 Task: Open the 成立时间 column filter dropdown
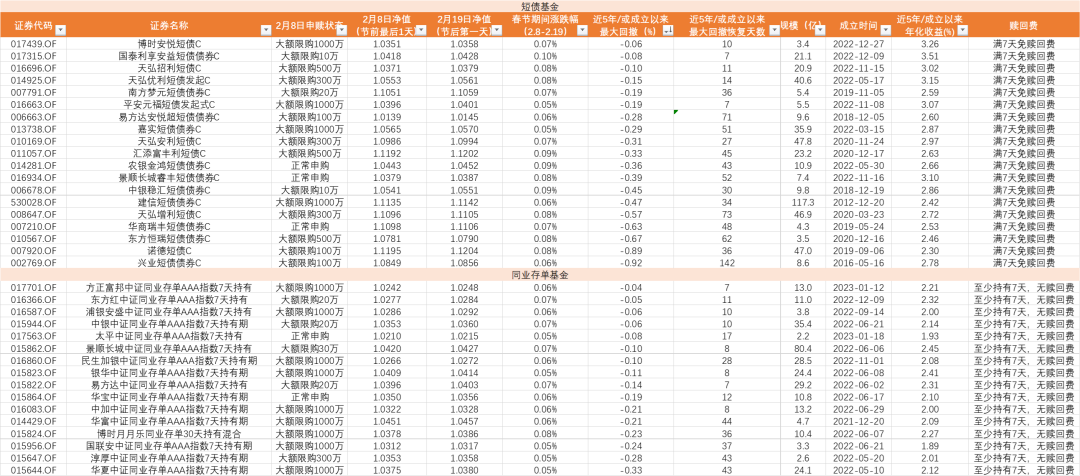point(887,30)
